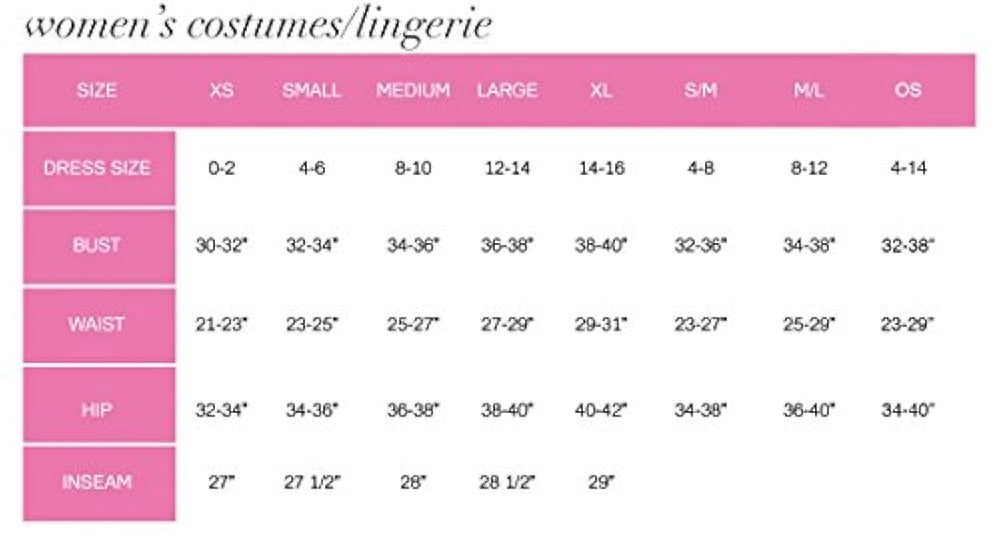Click the 0-2 dress size value
Image resolution: width=1000 pixels, height=536 pixels.
(x=222, y=168)
